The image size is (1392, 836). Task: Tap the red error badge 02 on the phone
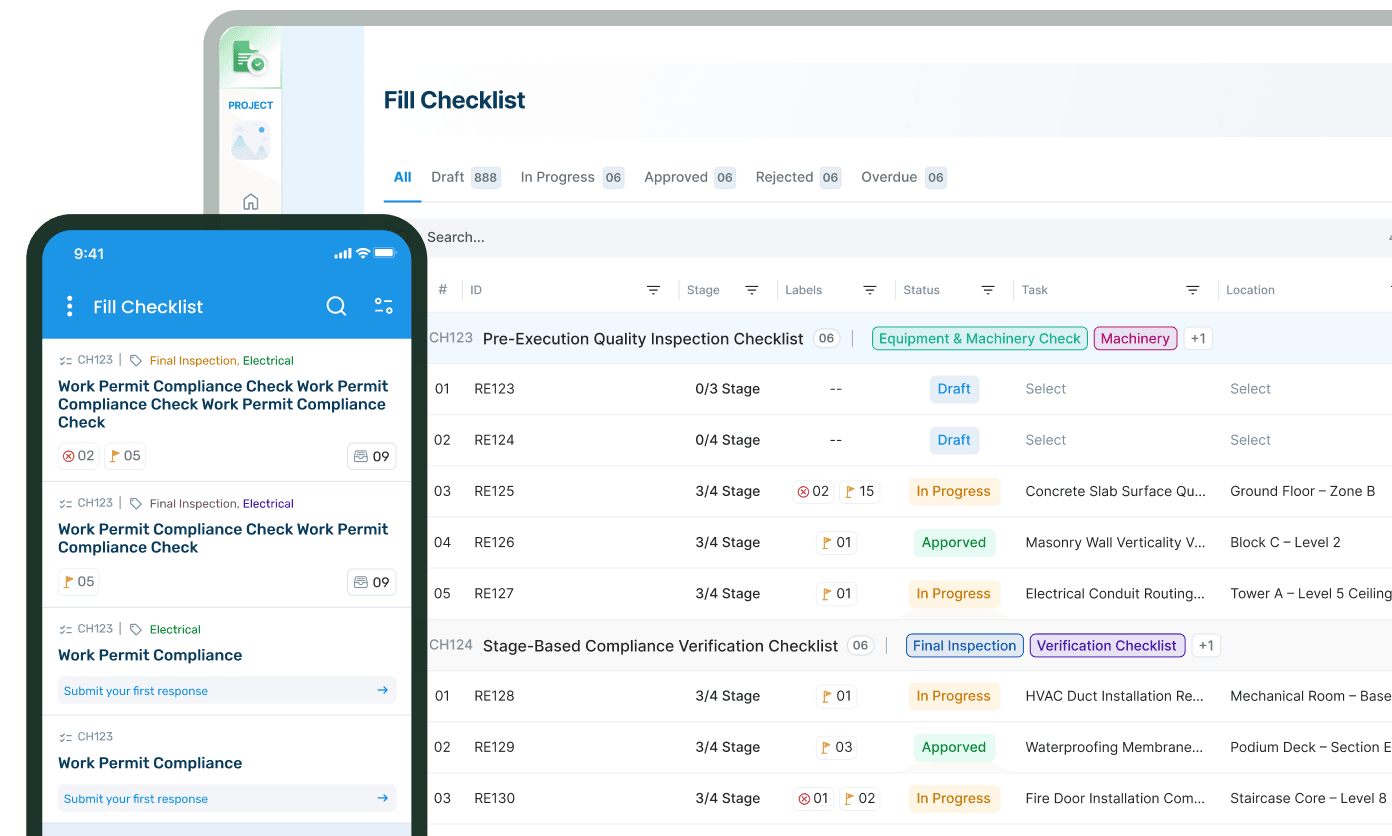tap(78, 456)
